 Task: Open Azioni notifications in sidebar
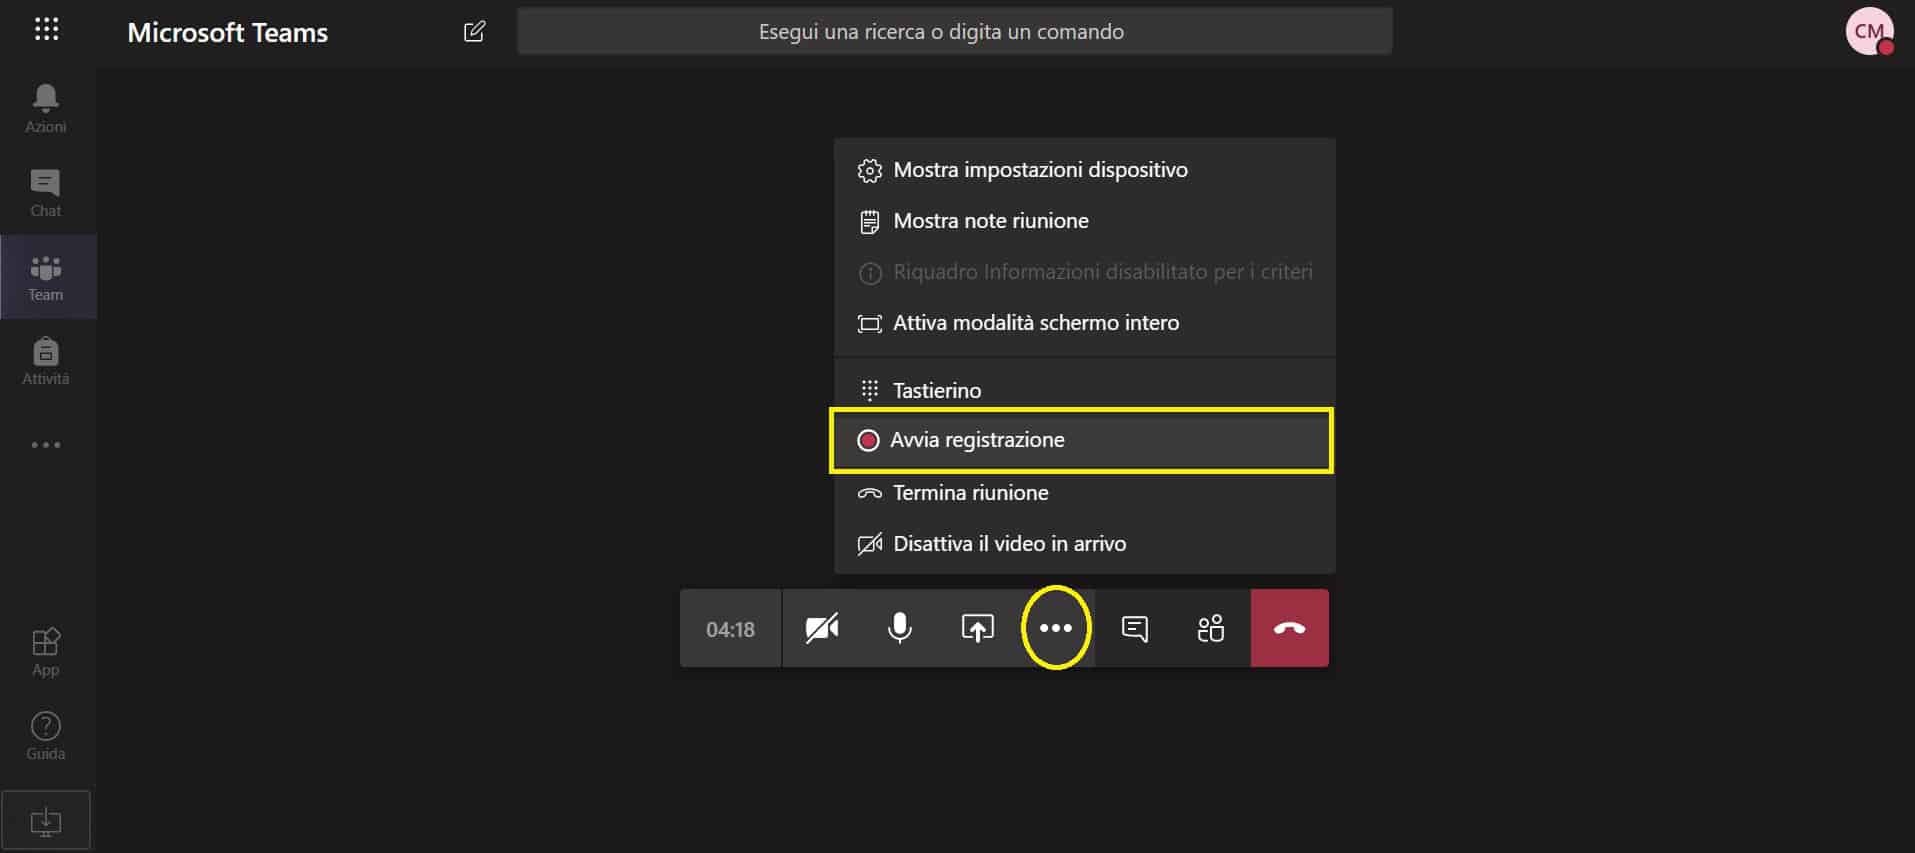pos(46,108)
